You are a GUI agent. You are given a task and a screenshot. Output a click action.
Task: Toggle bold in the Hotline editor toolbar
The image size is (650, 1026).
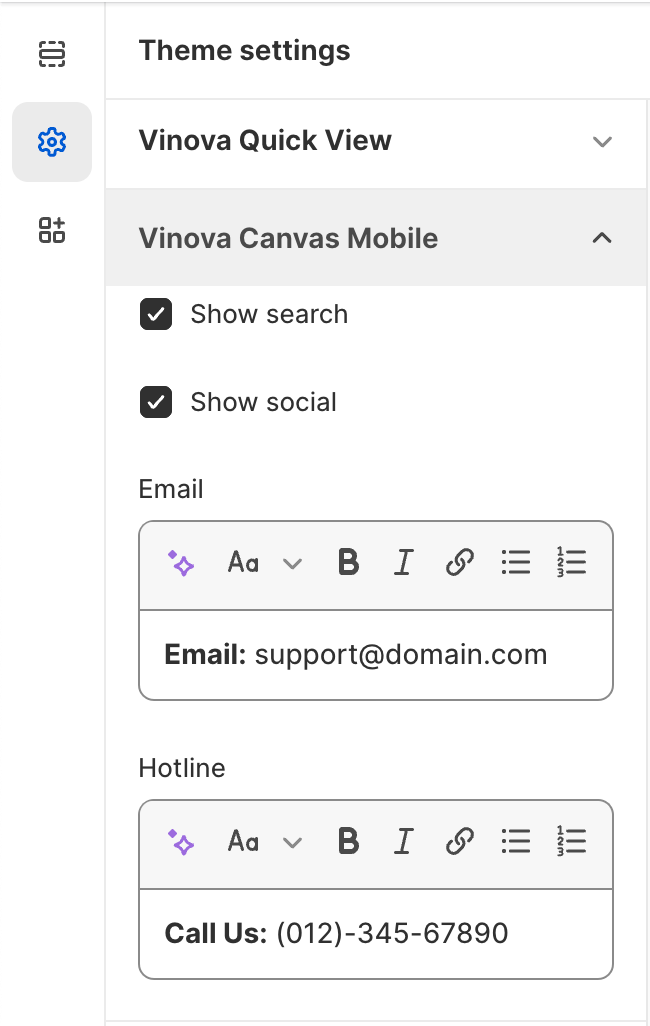coord(348,842)
